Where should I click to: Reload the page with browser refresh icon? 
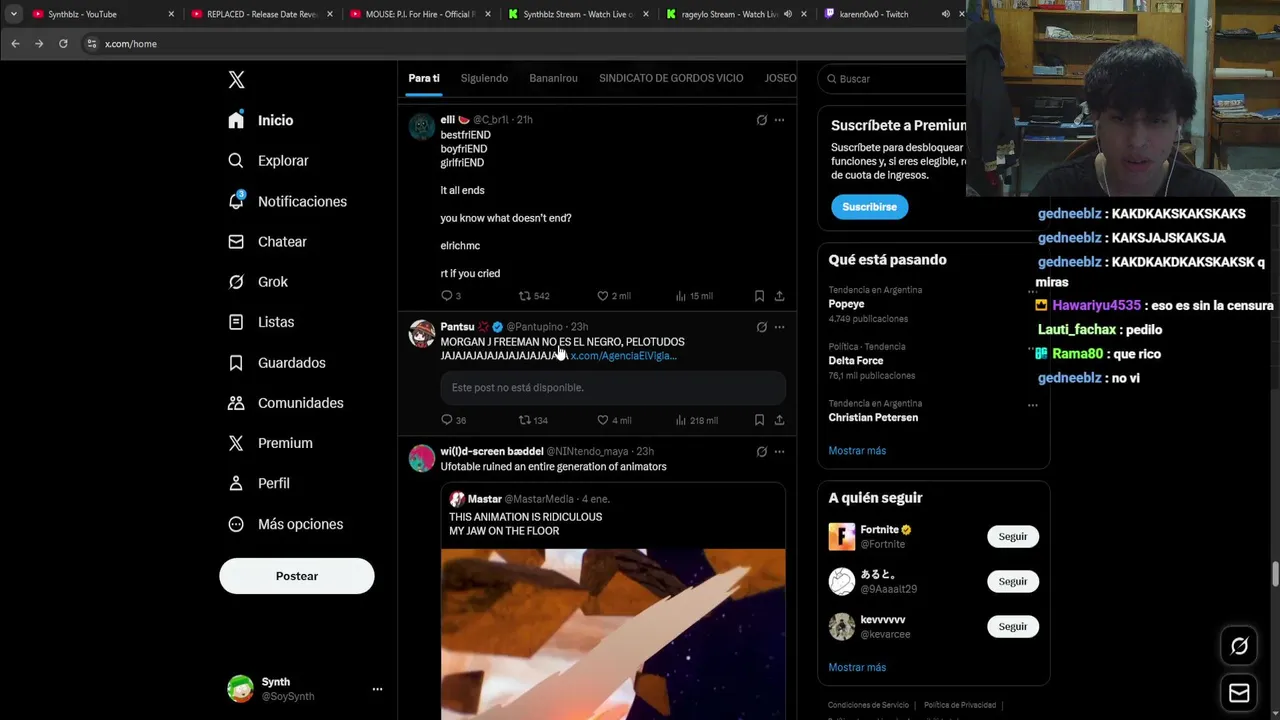pyautogui.click(x=63, y=44)
